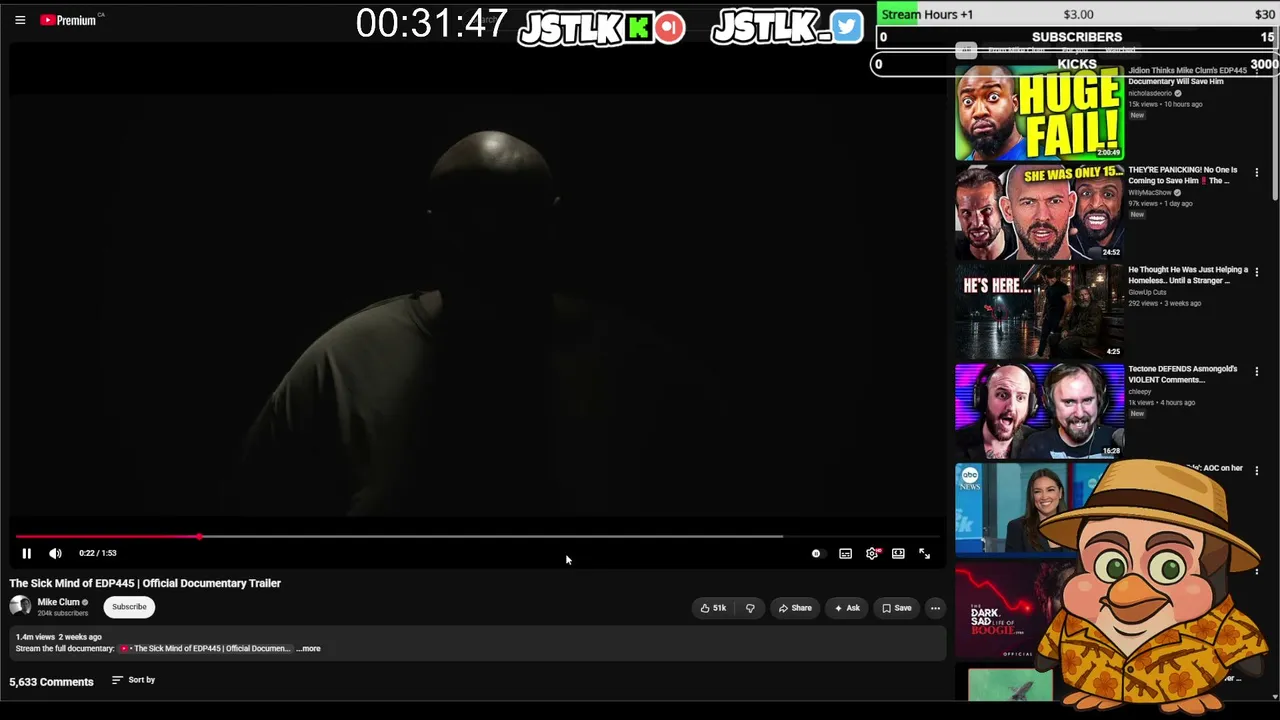This screenshot has height=720, width=1280.
Task: Save the video to a playlist
Action: pos(896,608)
